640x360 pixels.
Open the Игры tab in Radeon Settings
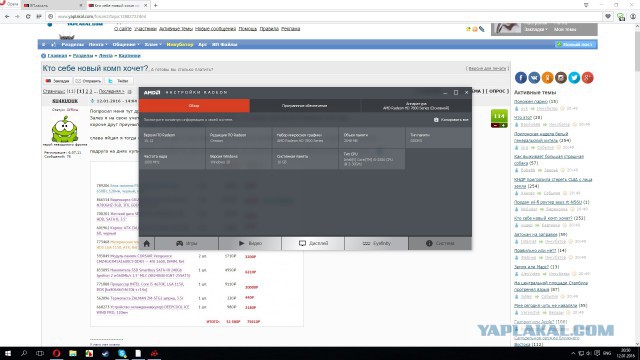coord(187,243)
